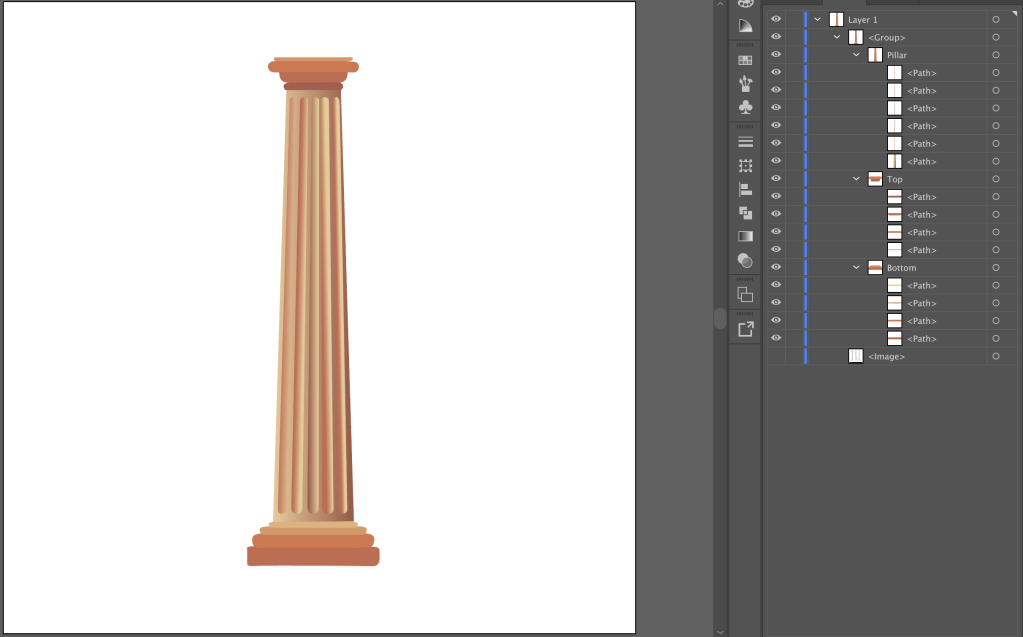Collapse the Pillar group chevron
This screenshot has width=1023, height=637.
(x=856, y=55)
